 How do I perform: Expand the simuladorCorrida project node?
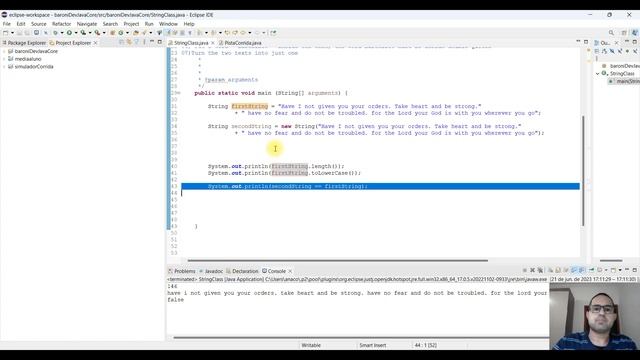click(x=4, y=67)
